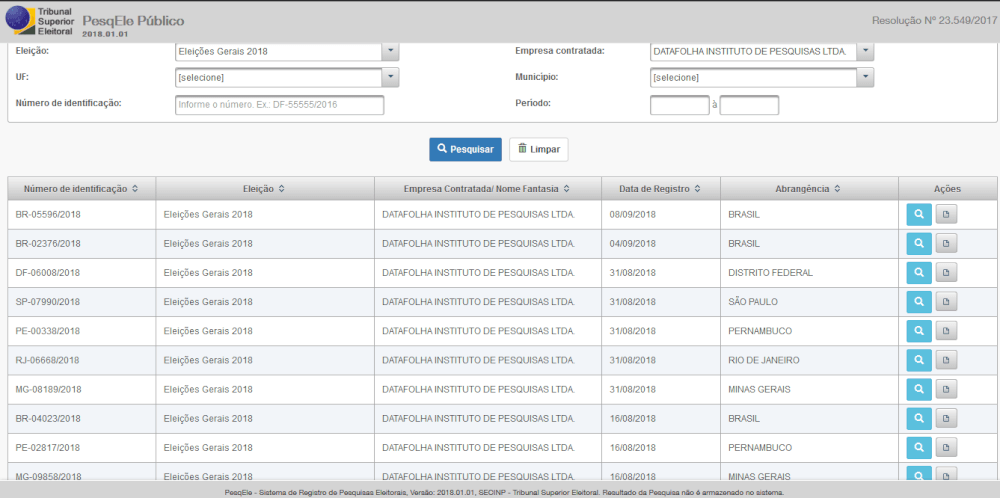Open document icon for PE-02817/2018 row
The width and height of the screenshot is (1000, 498).
pos(946,447)
